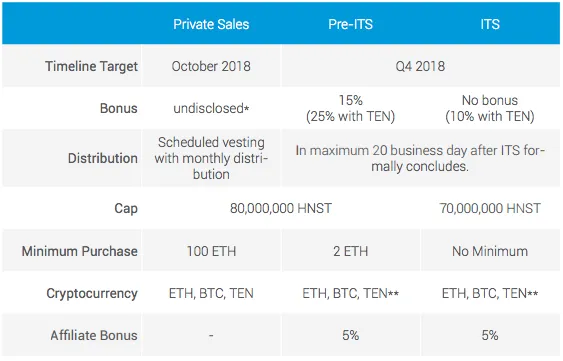Viewport: 563px width, 361px height.
Task: Click the 2 ETH minimum purchase cell
Action: pos(350,251)
